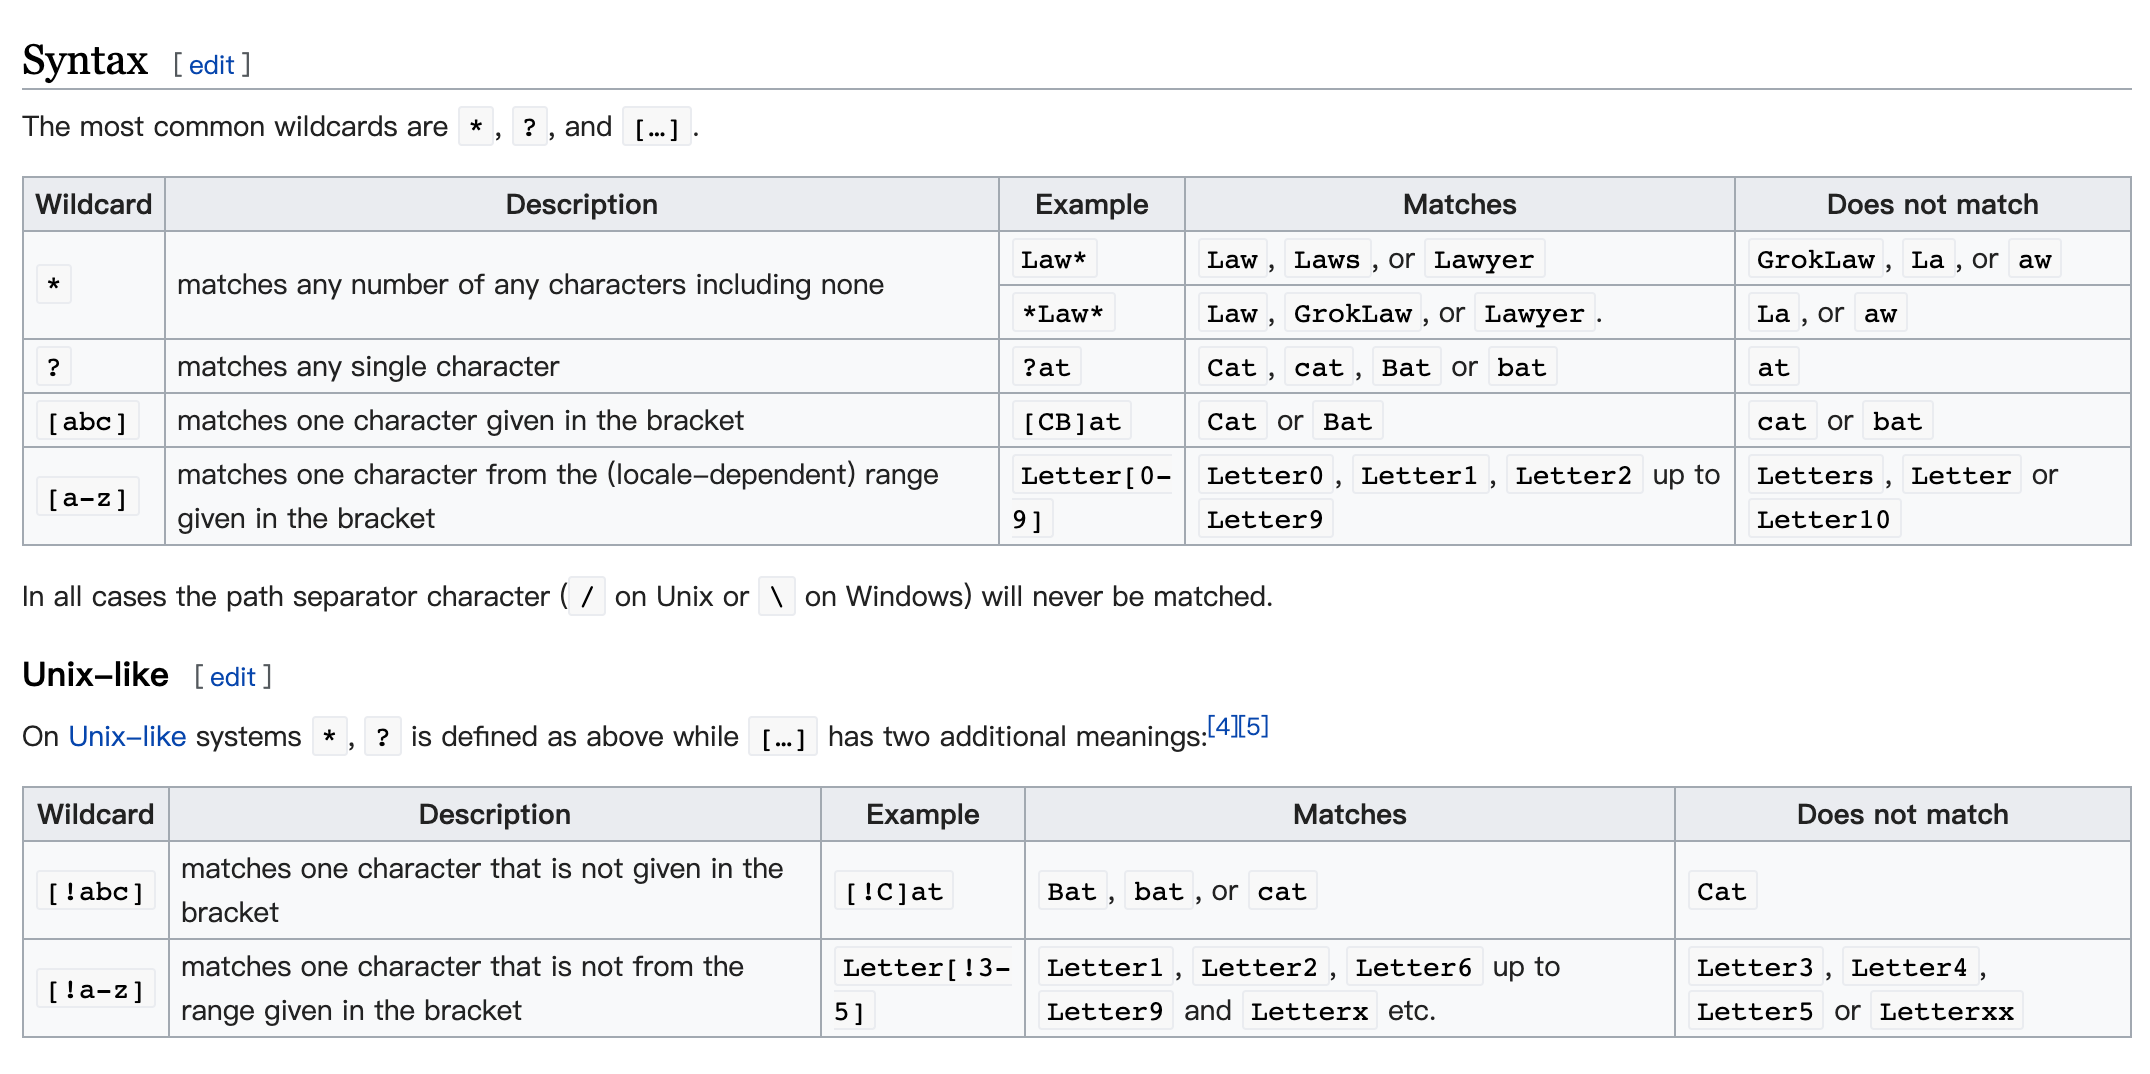Click the "Matches" header in the first table

click(x=1459, y=205)
